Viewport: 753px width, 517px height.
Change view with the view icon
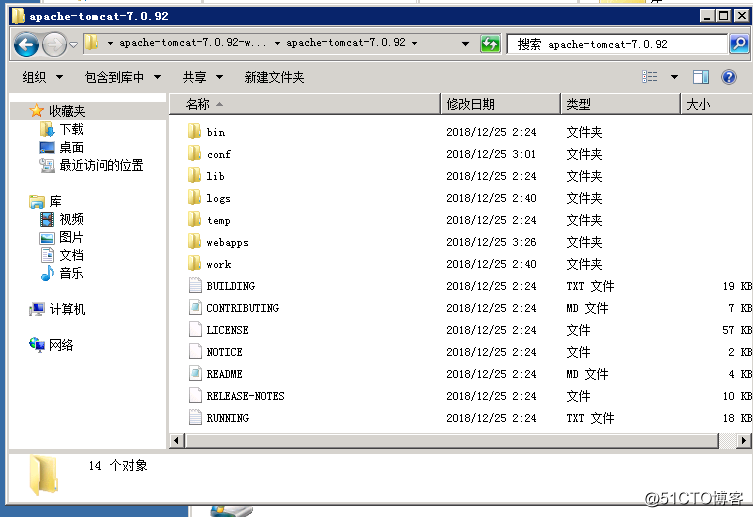click(650, 77)
